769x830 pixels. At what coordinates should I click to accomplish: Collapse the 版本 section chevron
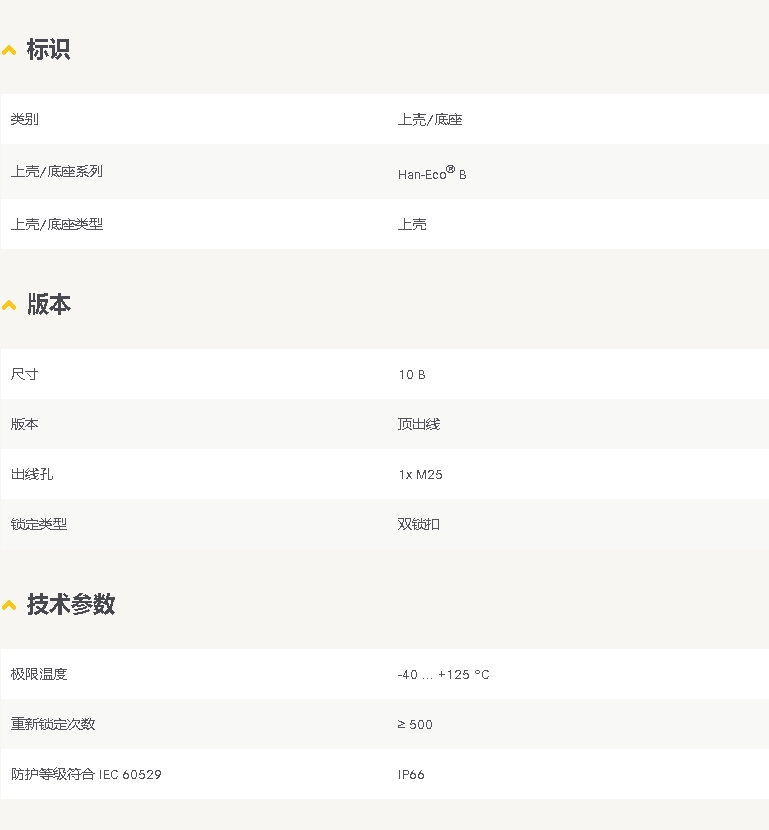(9, 305)
